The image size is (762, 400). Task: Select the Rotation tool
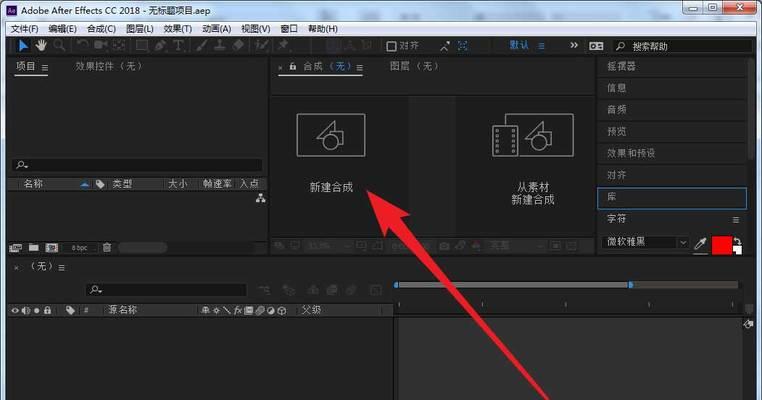pyautogui.click(x=83, y=46)
